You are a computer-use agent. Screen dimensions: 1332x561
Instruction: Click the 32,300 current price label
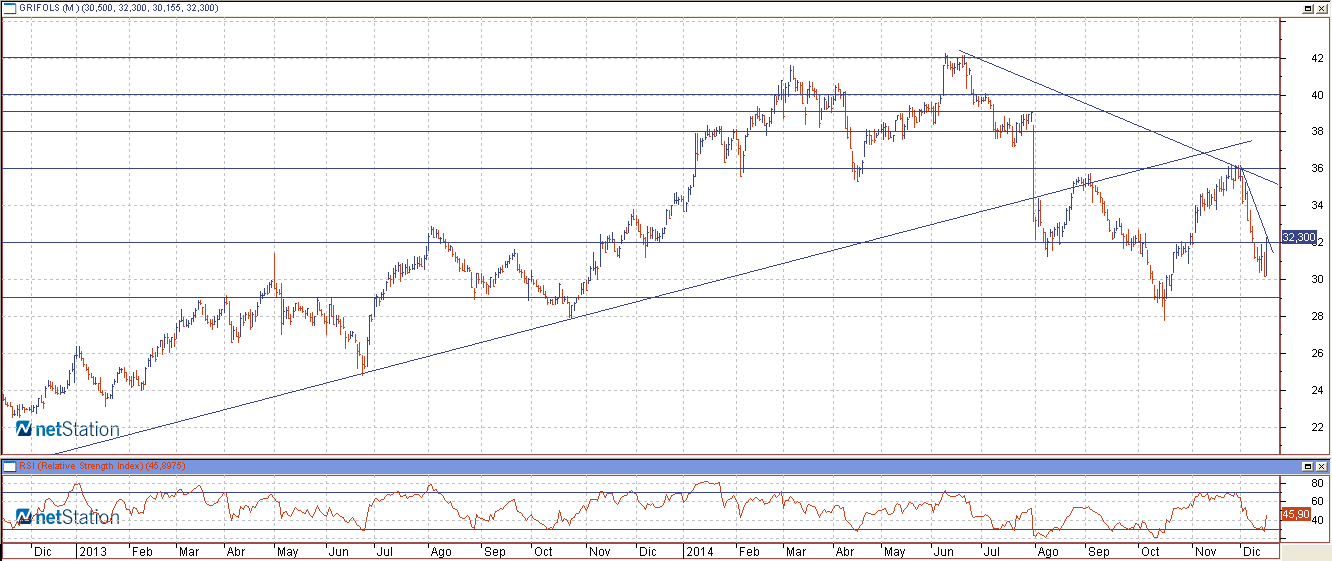pyautogui.click(x=1298, y=237)
